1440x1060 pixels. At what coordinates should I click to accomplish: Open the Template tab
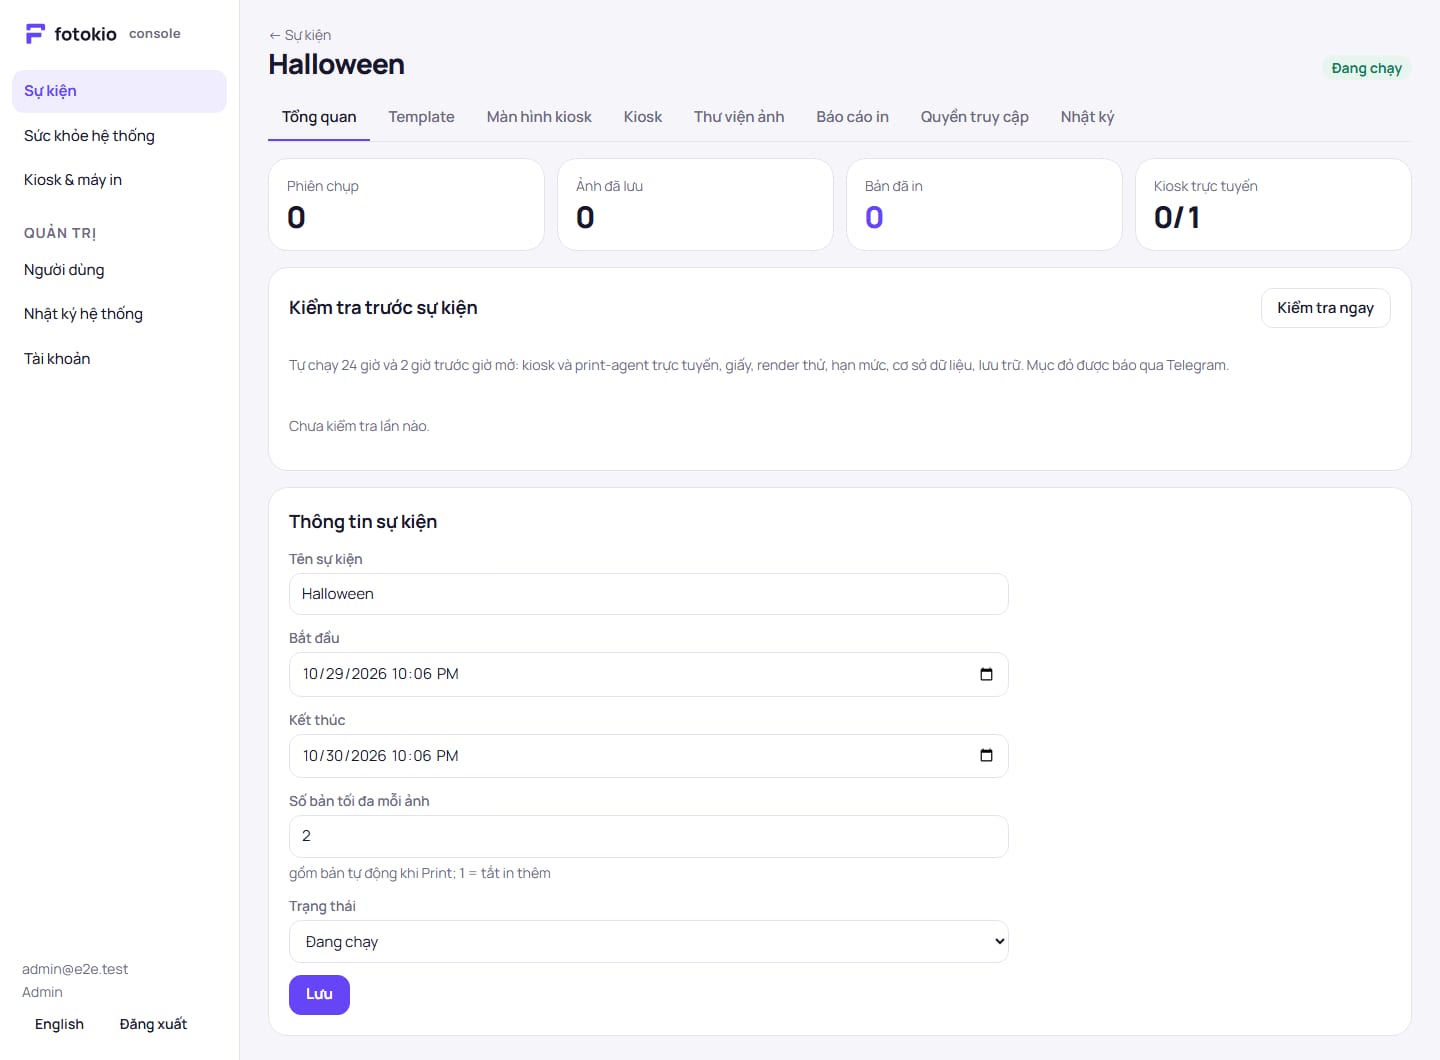[x=421, y=117]
